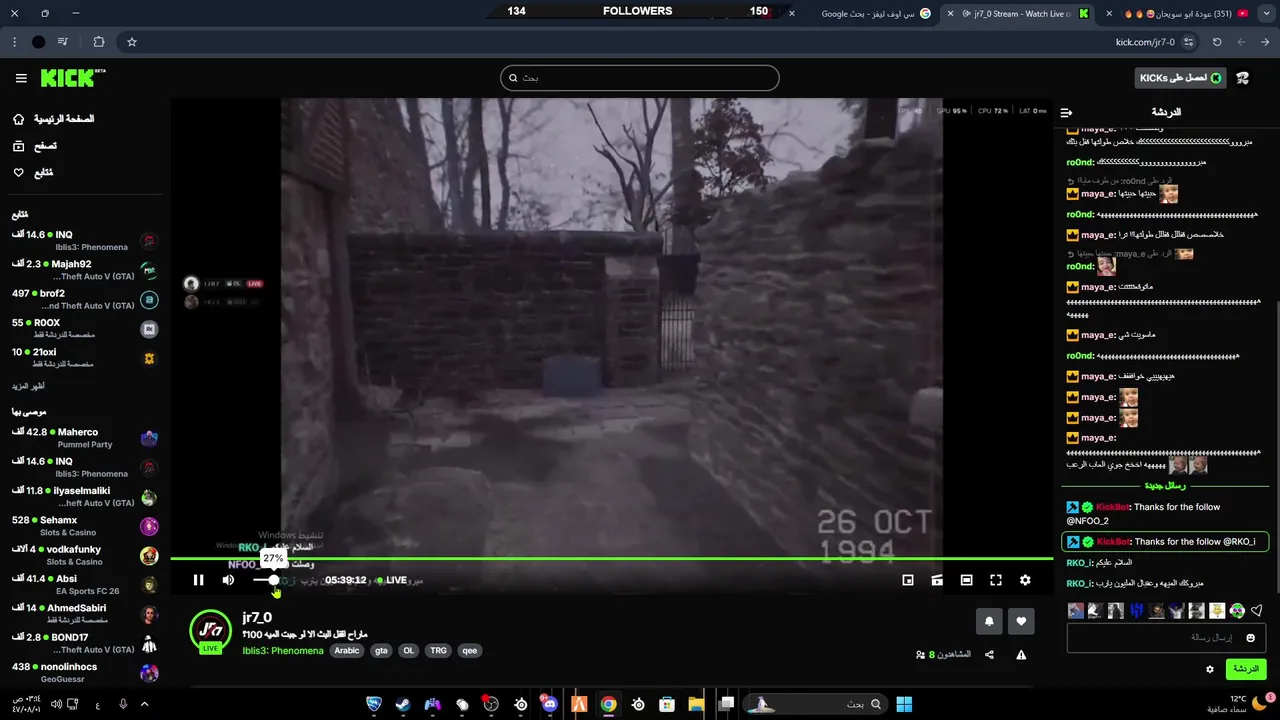Toggle theater mode in player
Screen dimensions: 1280x720
[966, 580]
